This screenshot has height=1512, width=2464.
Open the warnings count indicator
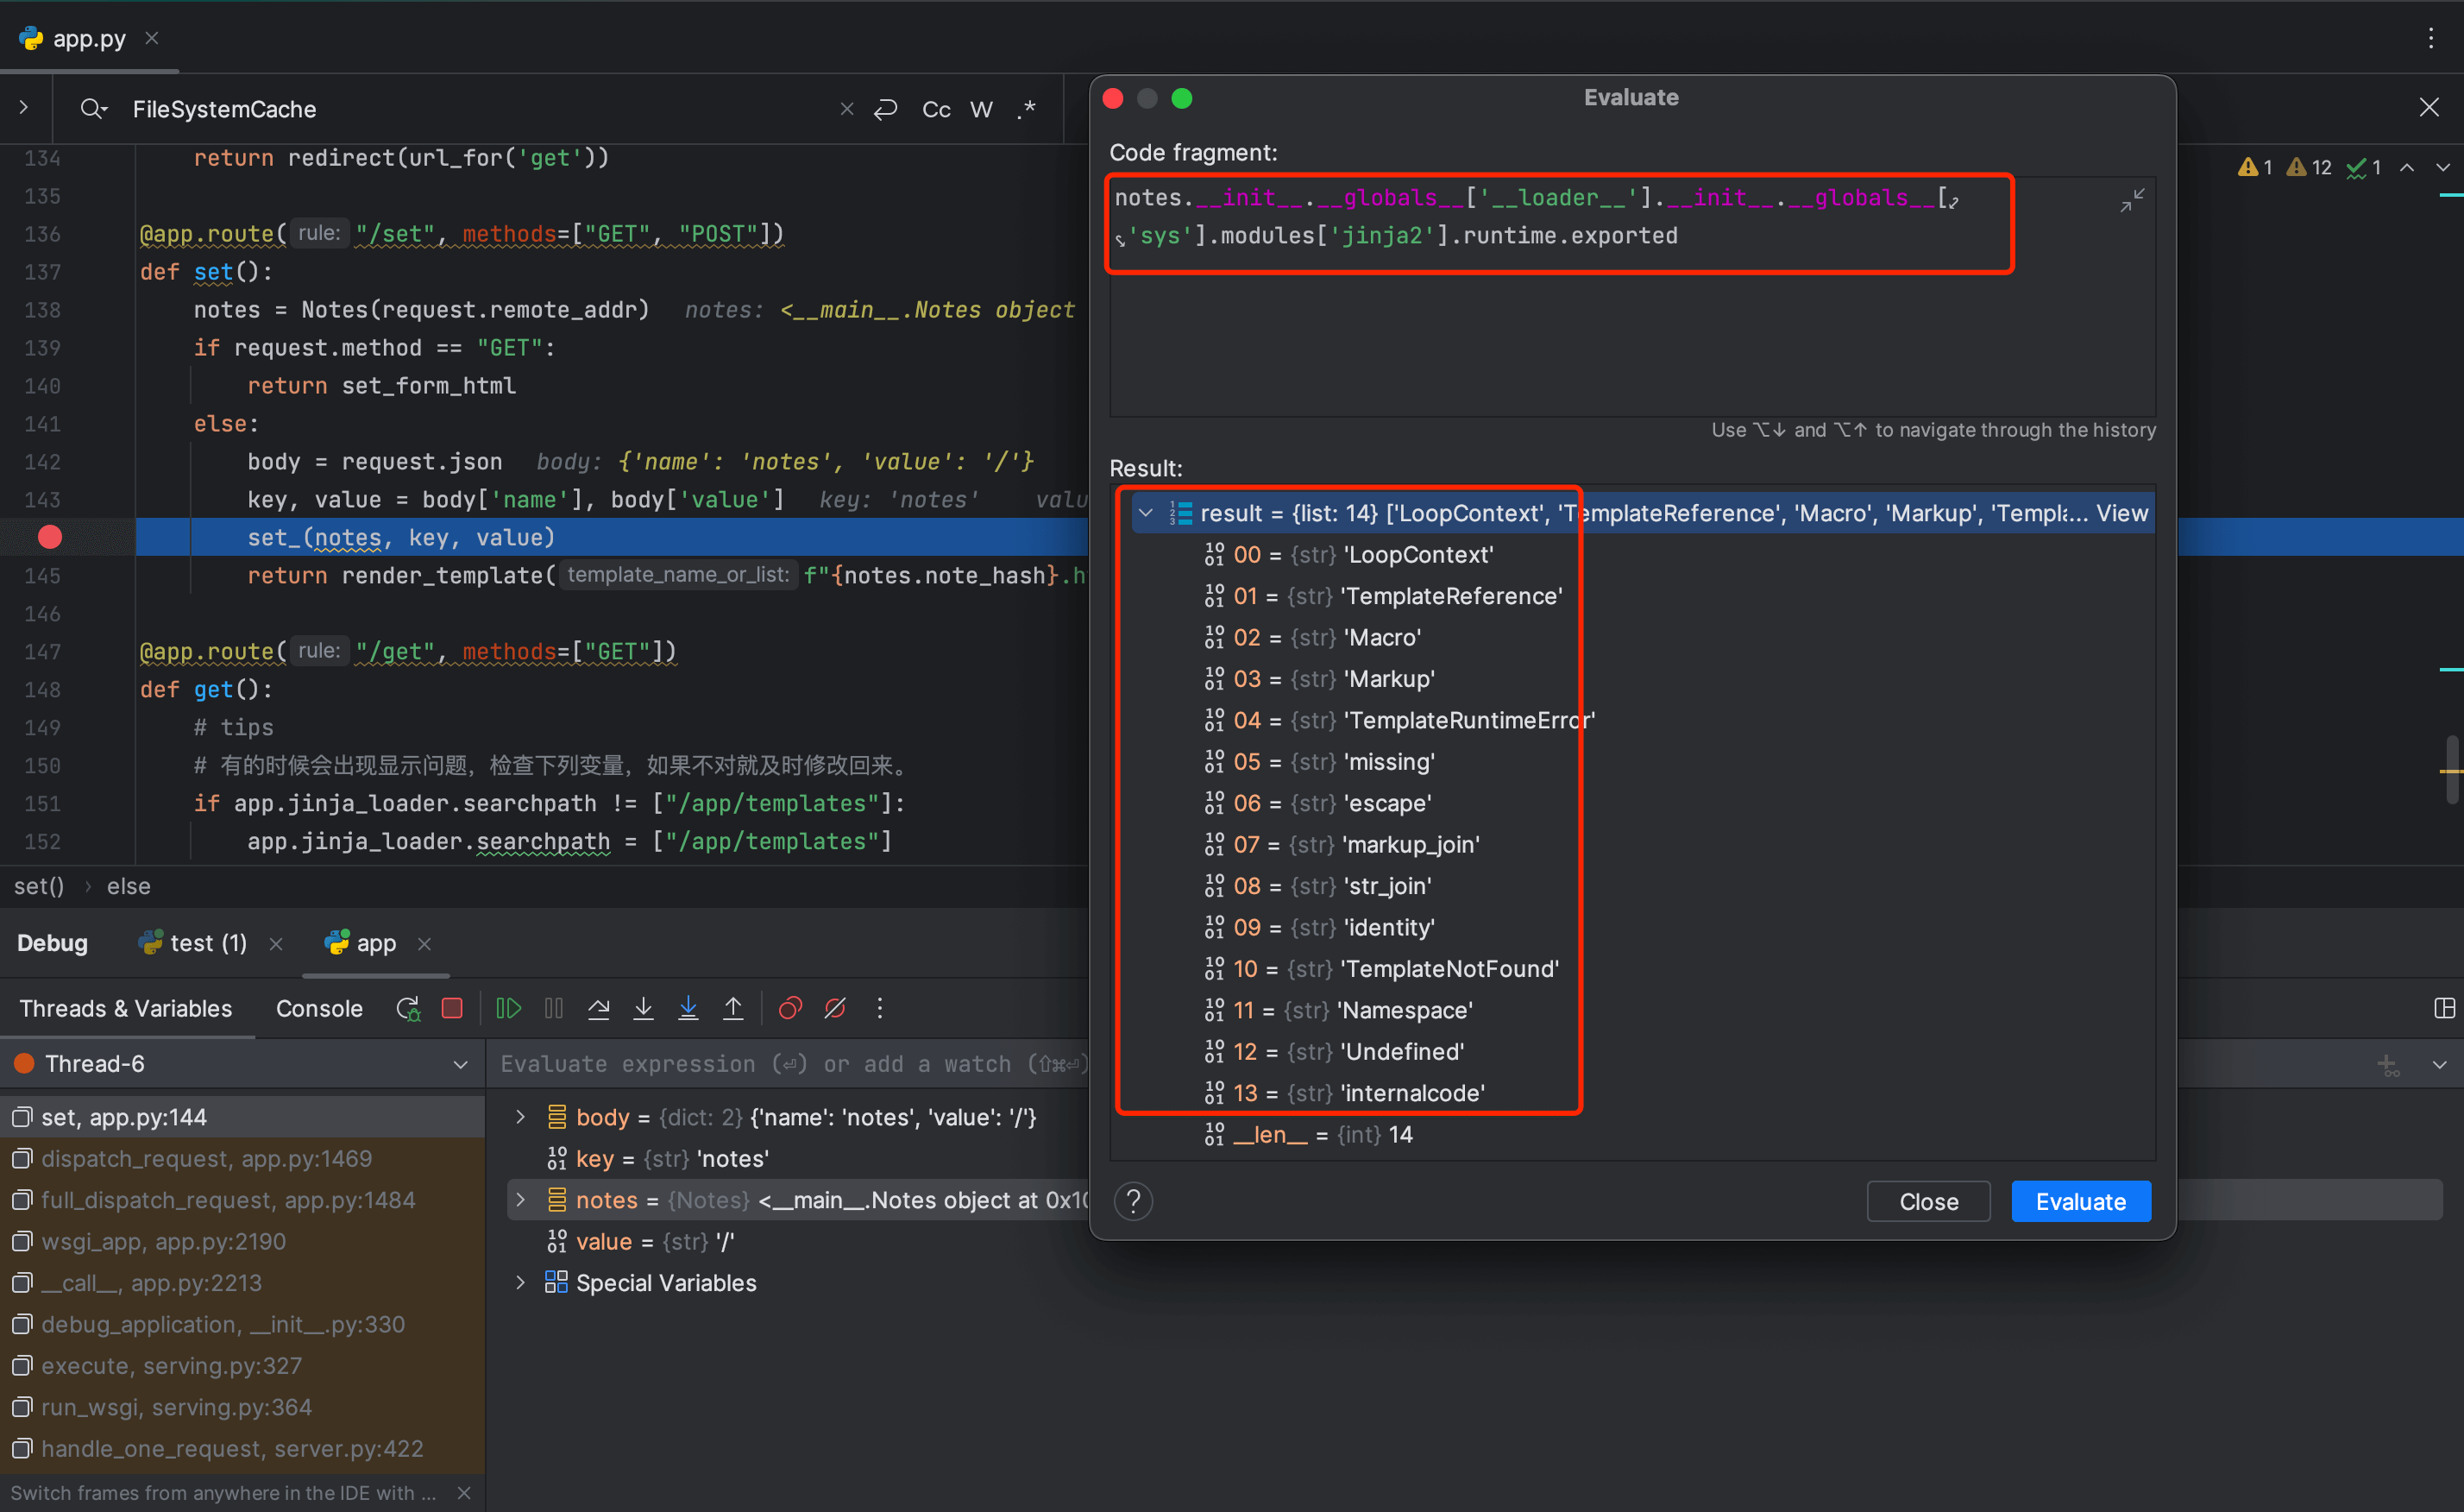(x=2308, y=167)
